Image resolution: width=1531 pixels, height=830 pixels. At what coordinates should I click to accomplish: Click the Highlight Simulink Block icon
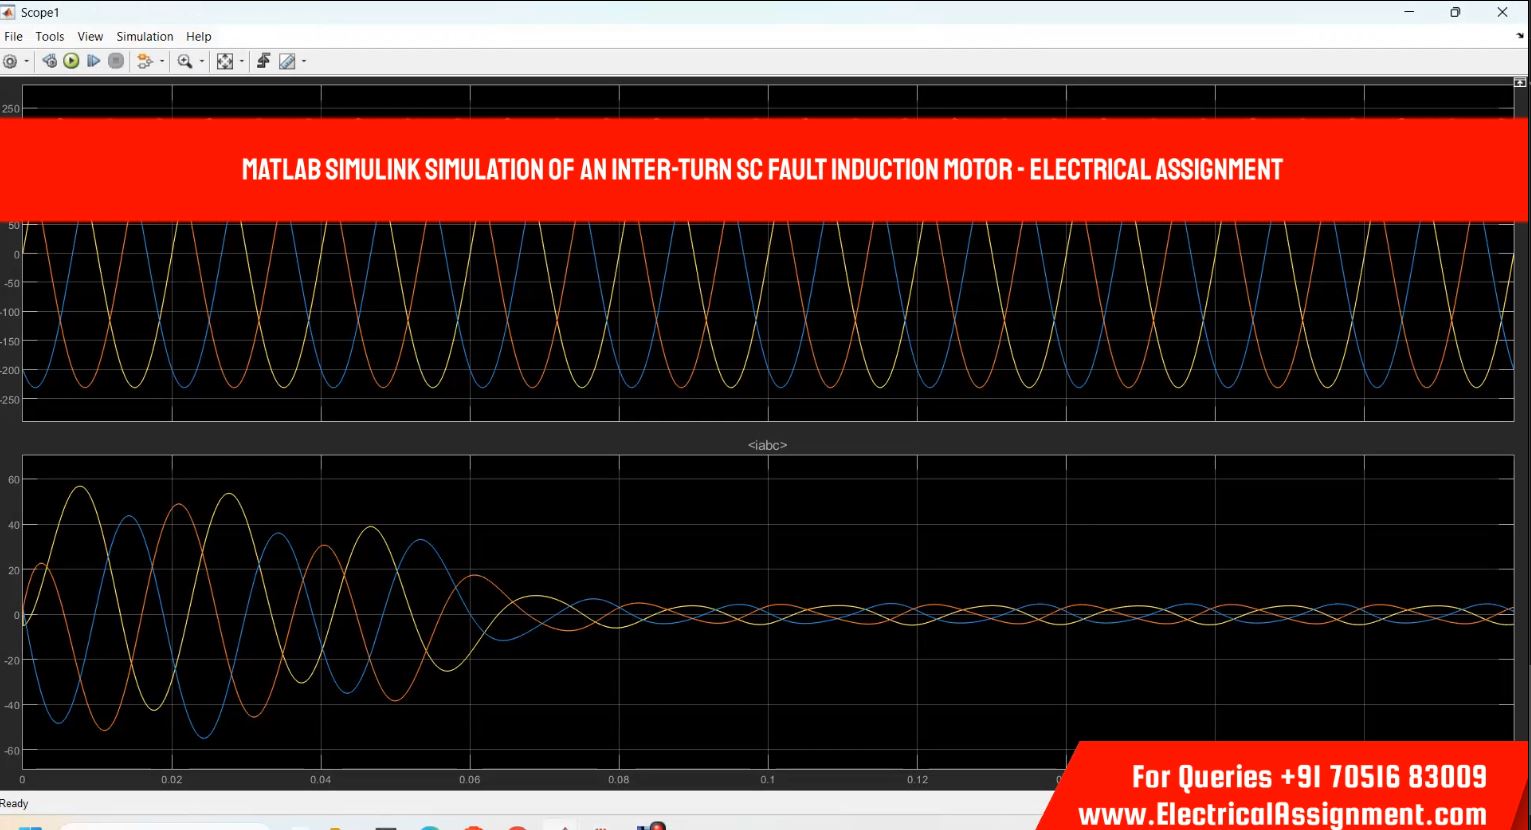coord(145,61)
